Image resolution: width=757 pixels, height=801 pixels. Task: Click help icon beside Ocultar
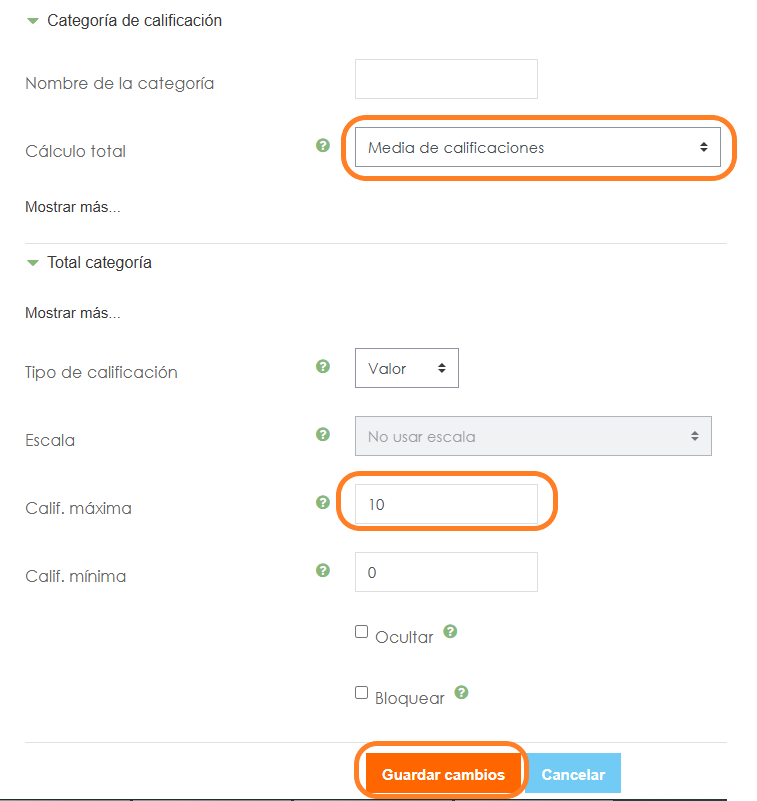click(x=450, y=632)
